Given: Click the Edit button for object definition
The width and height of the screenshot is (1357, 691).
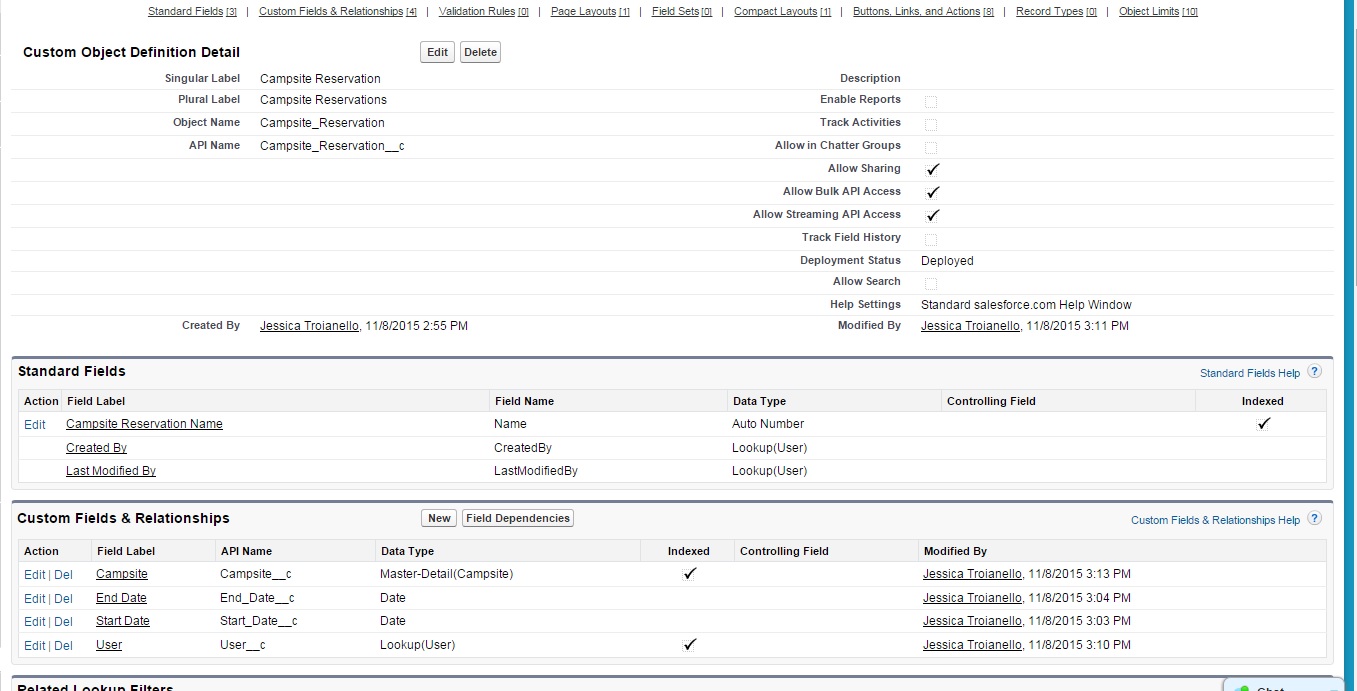Looking at the screenshot, I should pyautogui.click(x=438, y=52).
